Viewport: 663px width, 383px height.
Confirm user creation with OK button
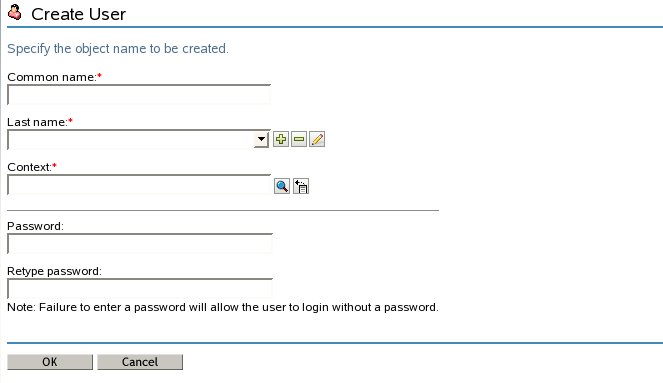coord(50,362)
